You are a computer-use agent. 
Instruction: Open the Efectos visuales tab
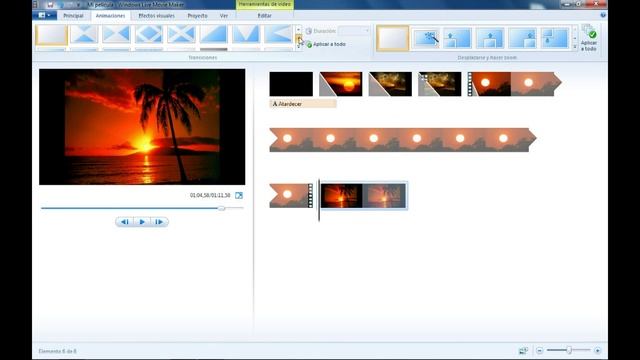click(156, 16)
